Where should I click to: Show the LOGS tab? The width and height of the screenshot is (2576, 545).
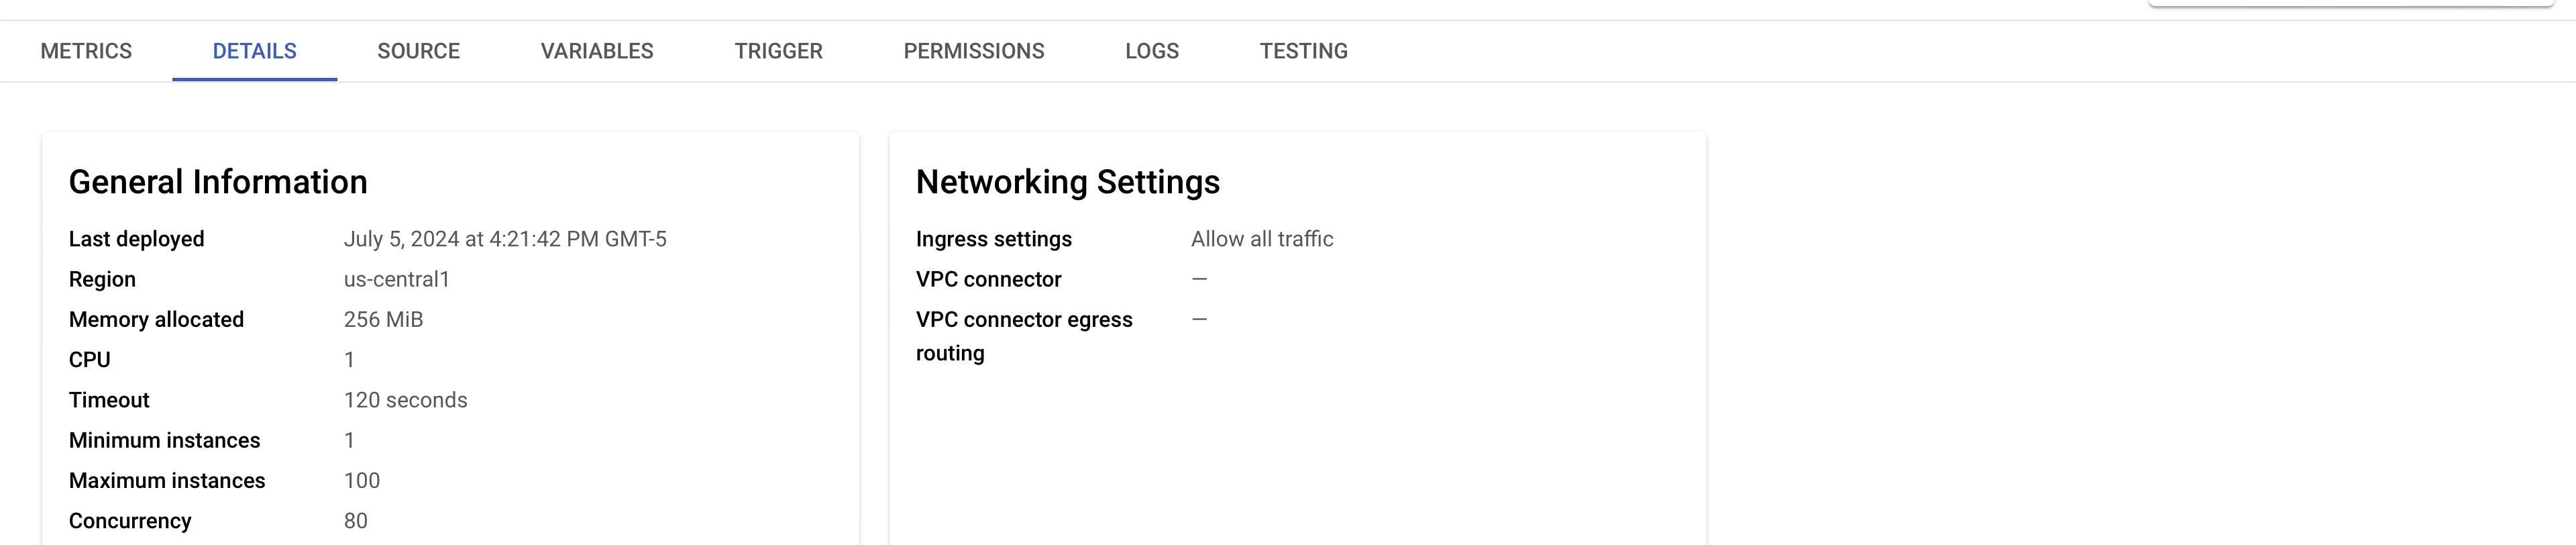click(x=1152, y=51)
